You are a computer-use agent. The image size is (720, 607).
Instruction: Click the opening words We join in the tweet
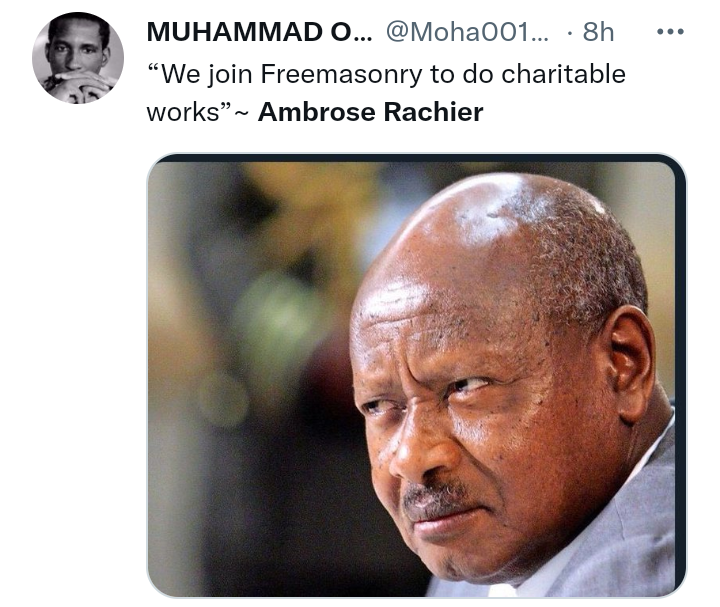[207, 75]
